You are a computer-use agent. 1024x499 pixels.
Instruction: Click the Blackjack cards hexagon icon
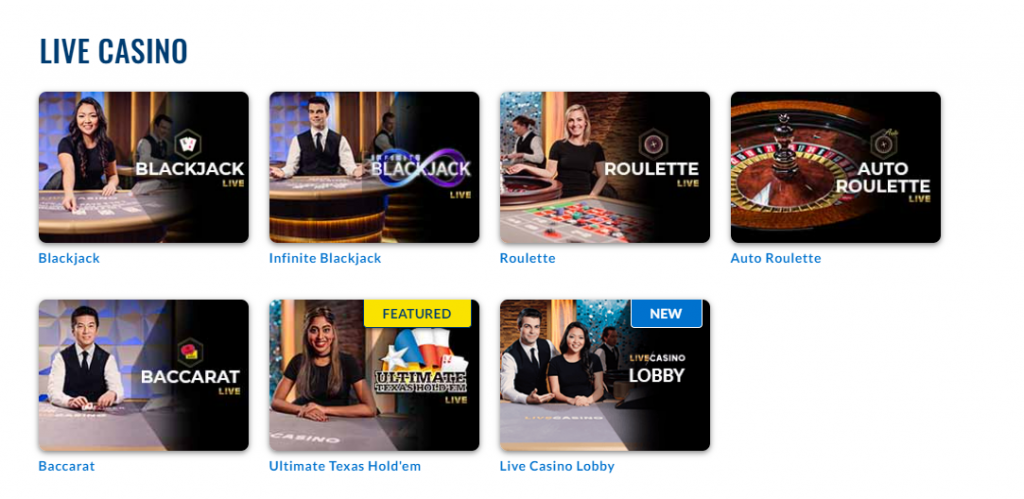click(x=187, y=144)
